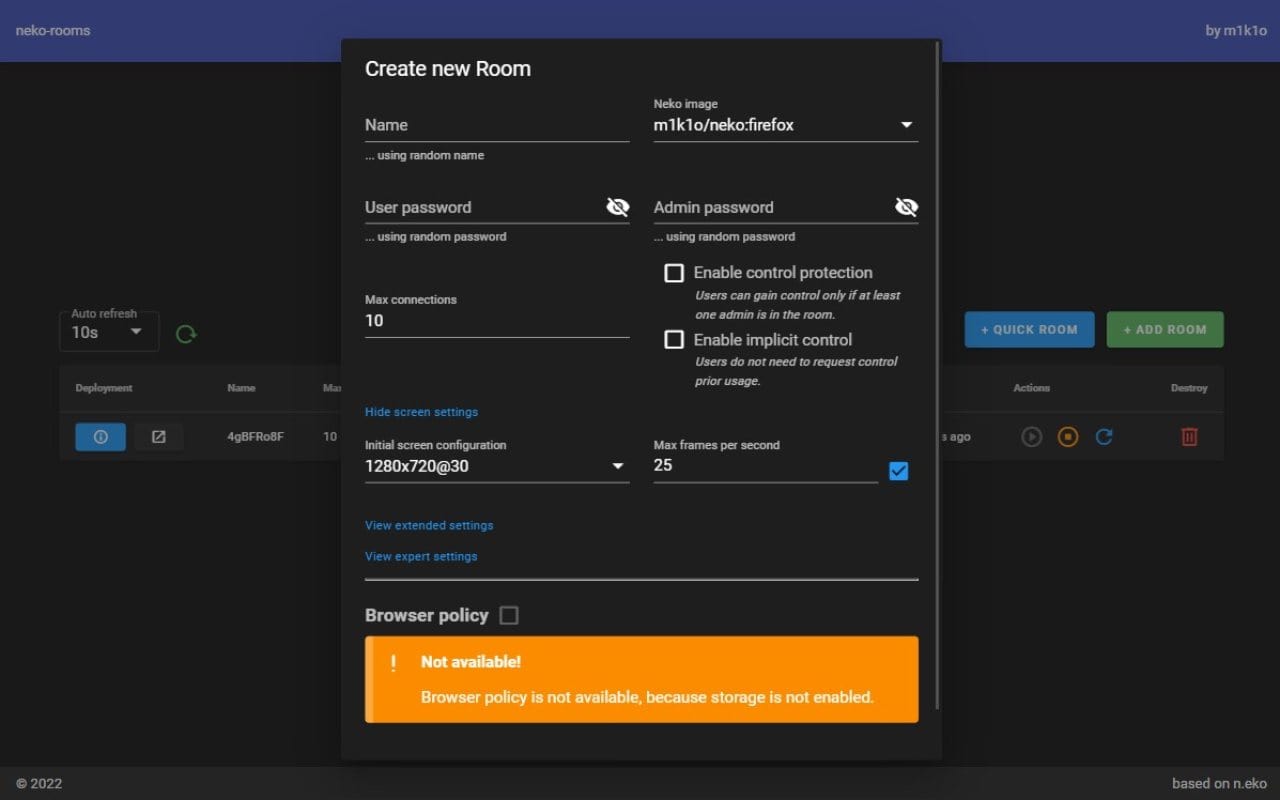The image size is (1280, 800).
Task: Start the 4gBFRo8F room
Action: tap(1031, 436)
